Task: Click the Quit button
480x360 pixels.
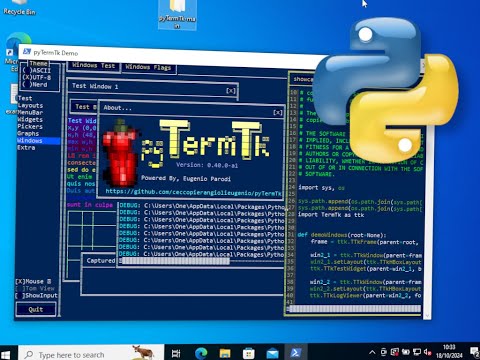Action: tap(36, 309)
